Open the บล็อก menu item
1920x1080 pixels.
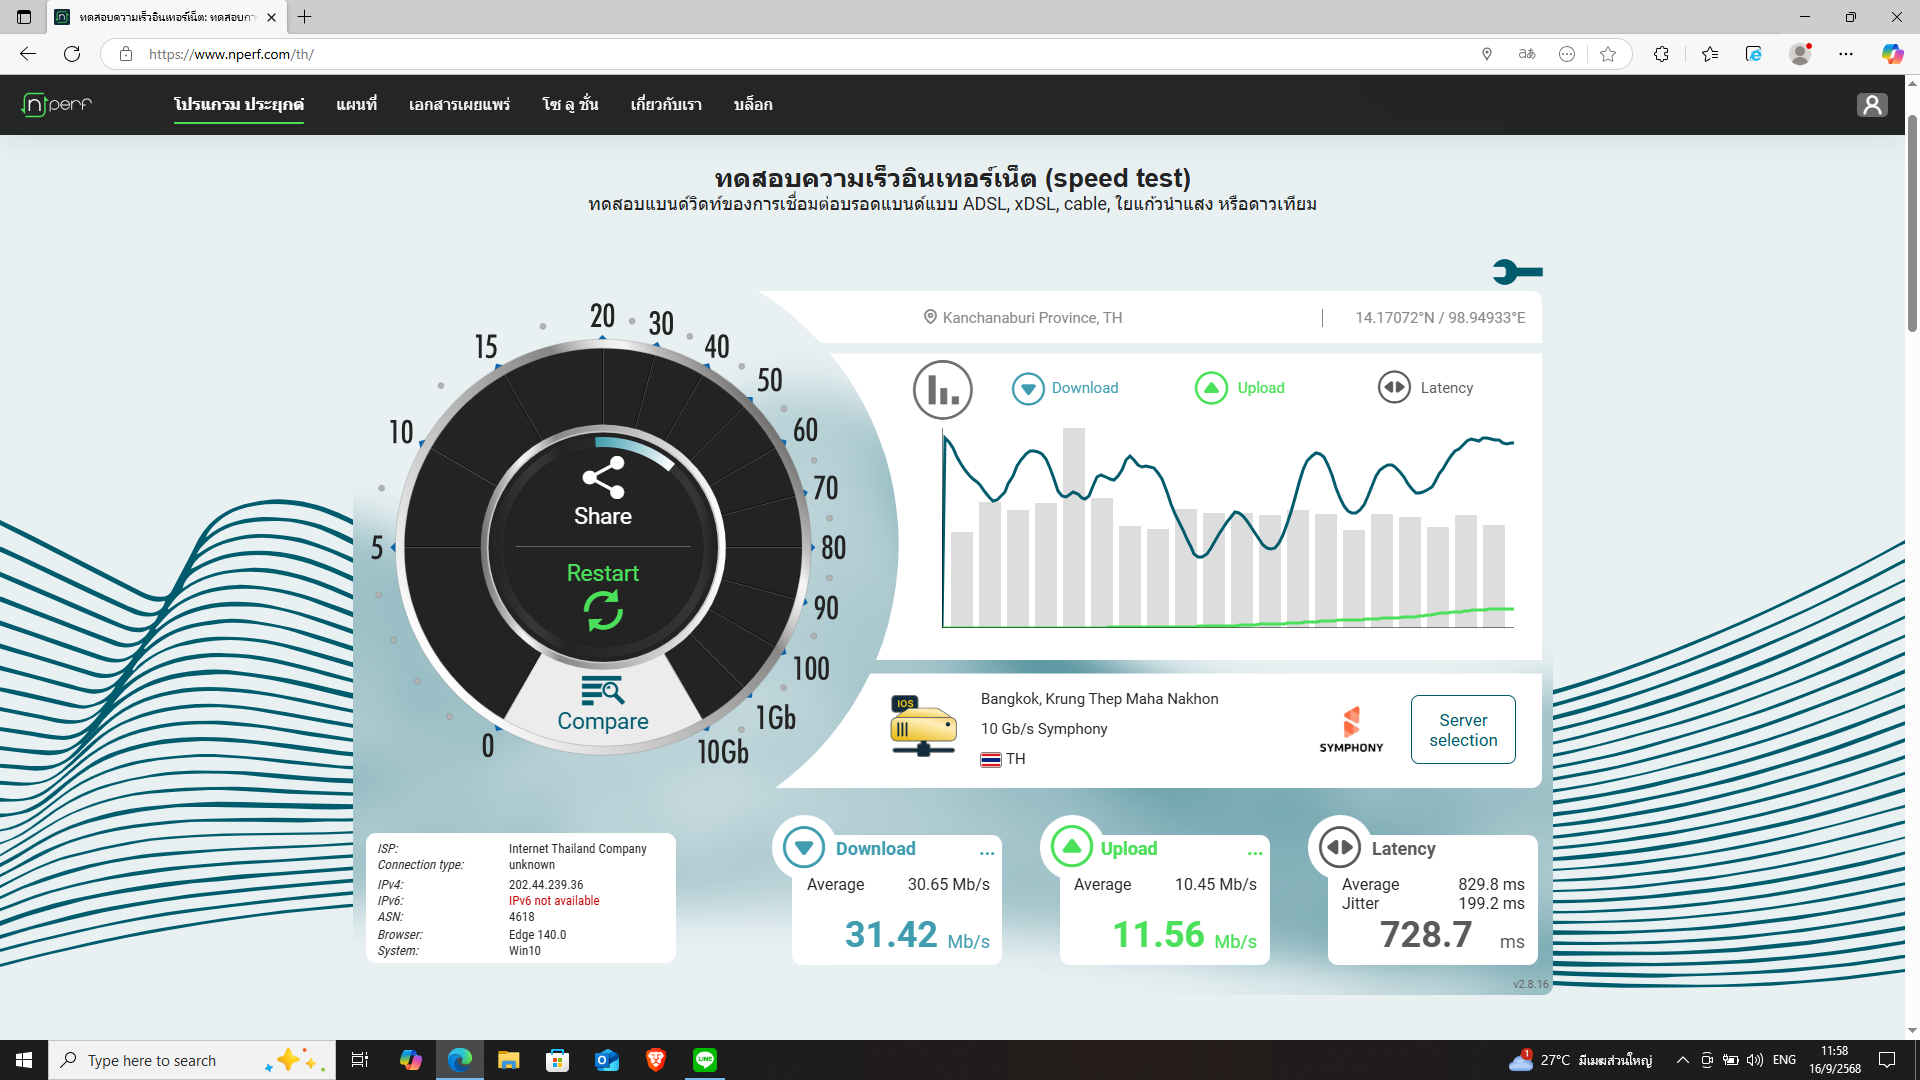(752, 104)
